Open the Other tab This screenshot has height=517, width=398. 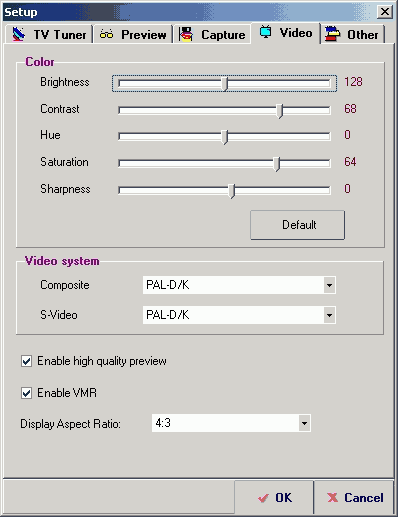point(352,34)
